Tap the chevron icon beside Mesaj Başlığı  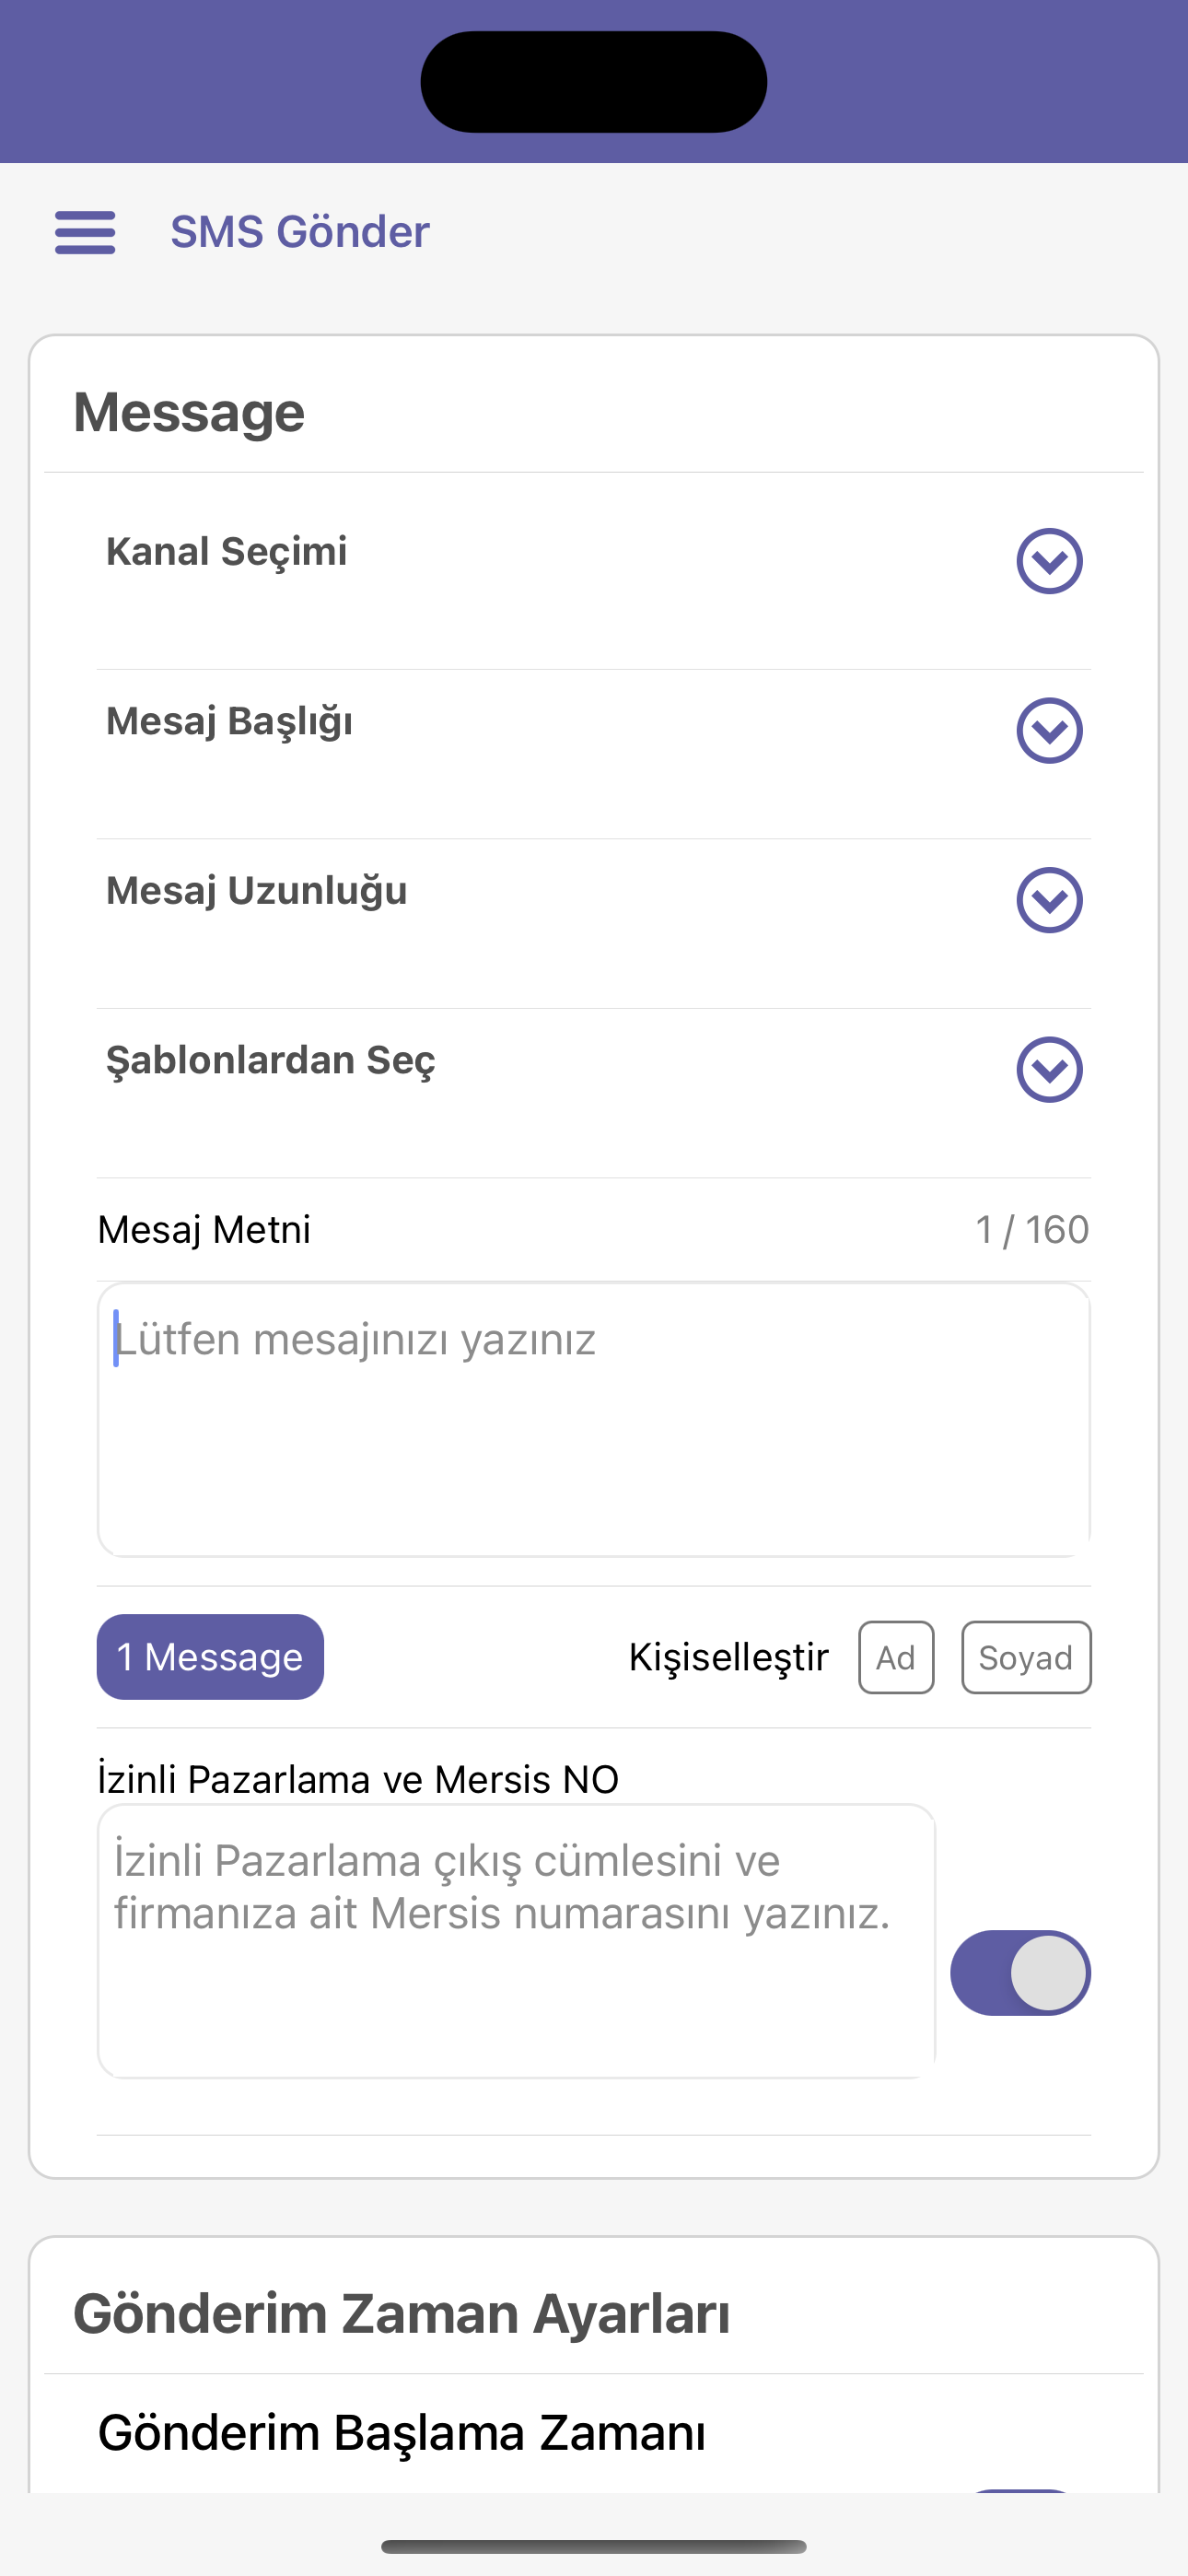point(1049,730)
